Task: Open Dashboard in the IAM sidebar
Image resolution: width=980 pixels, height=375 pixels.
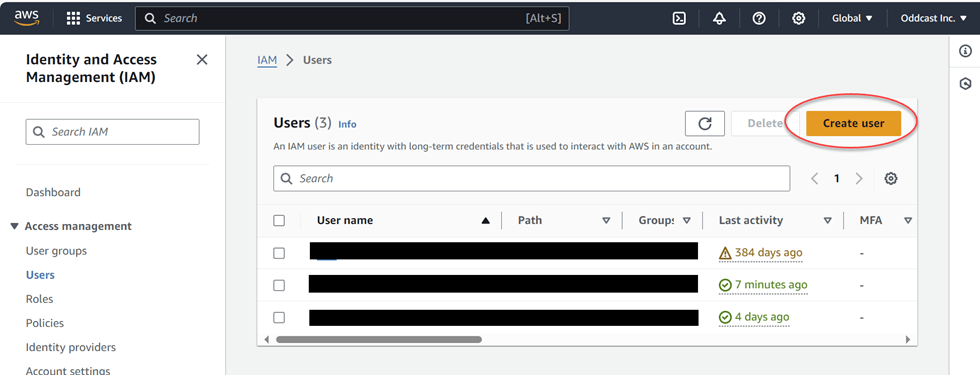Action: [53, 192]
